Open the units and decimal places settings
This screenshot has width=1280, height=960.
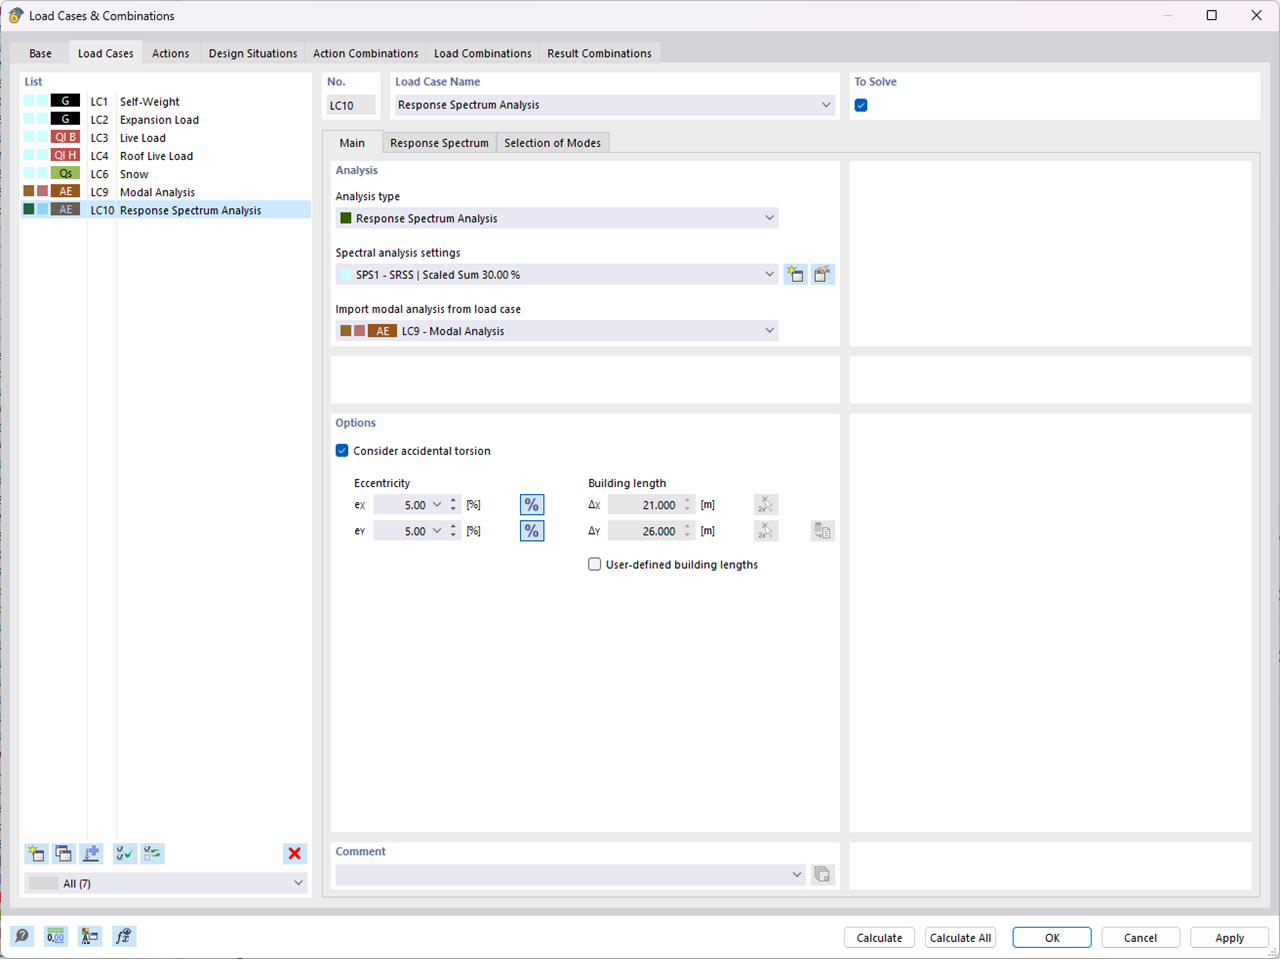click(x=55, y=936)
